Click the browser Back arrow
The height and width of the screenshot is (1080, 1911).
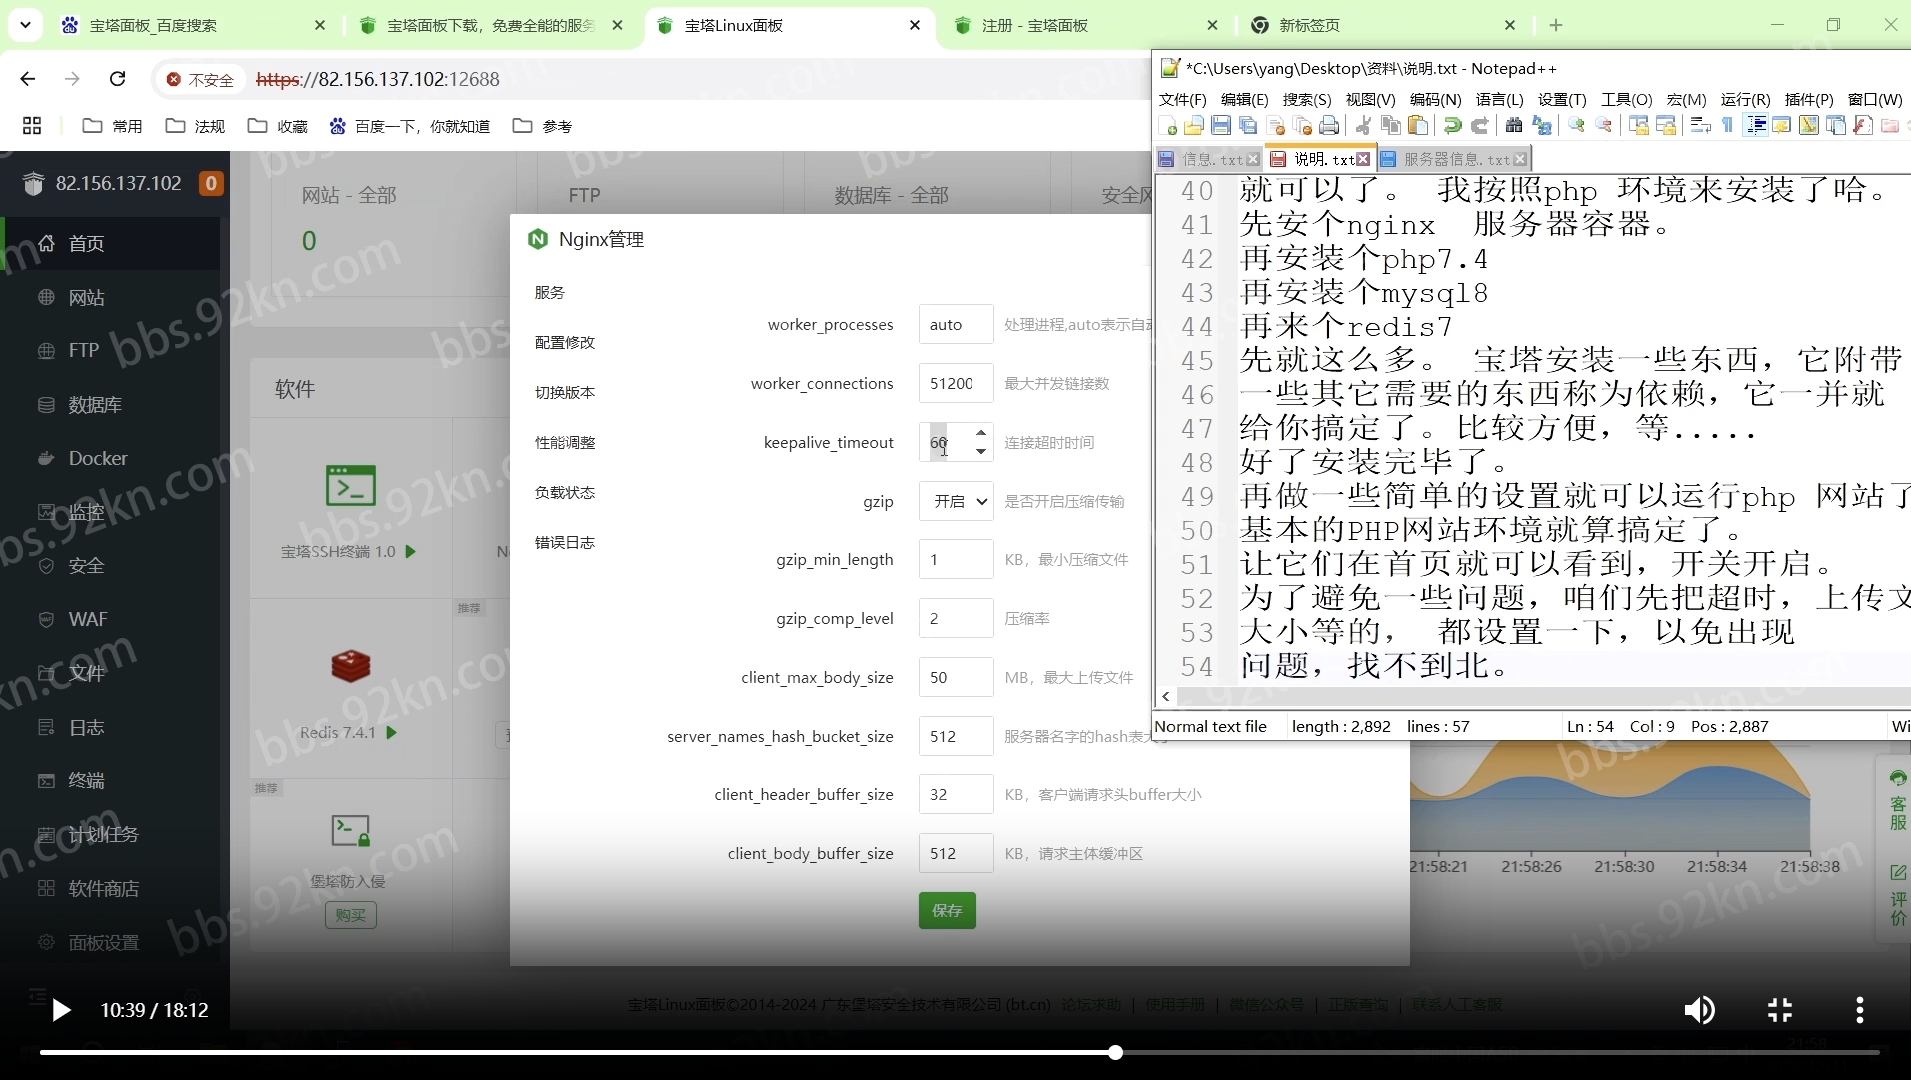tap(28, 79)
